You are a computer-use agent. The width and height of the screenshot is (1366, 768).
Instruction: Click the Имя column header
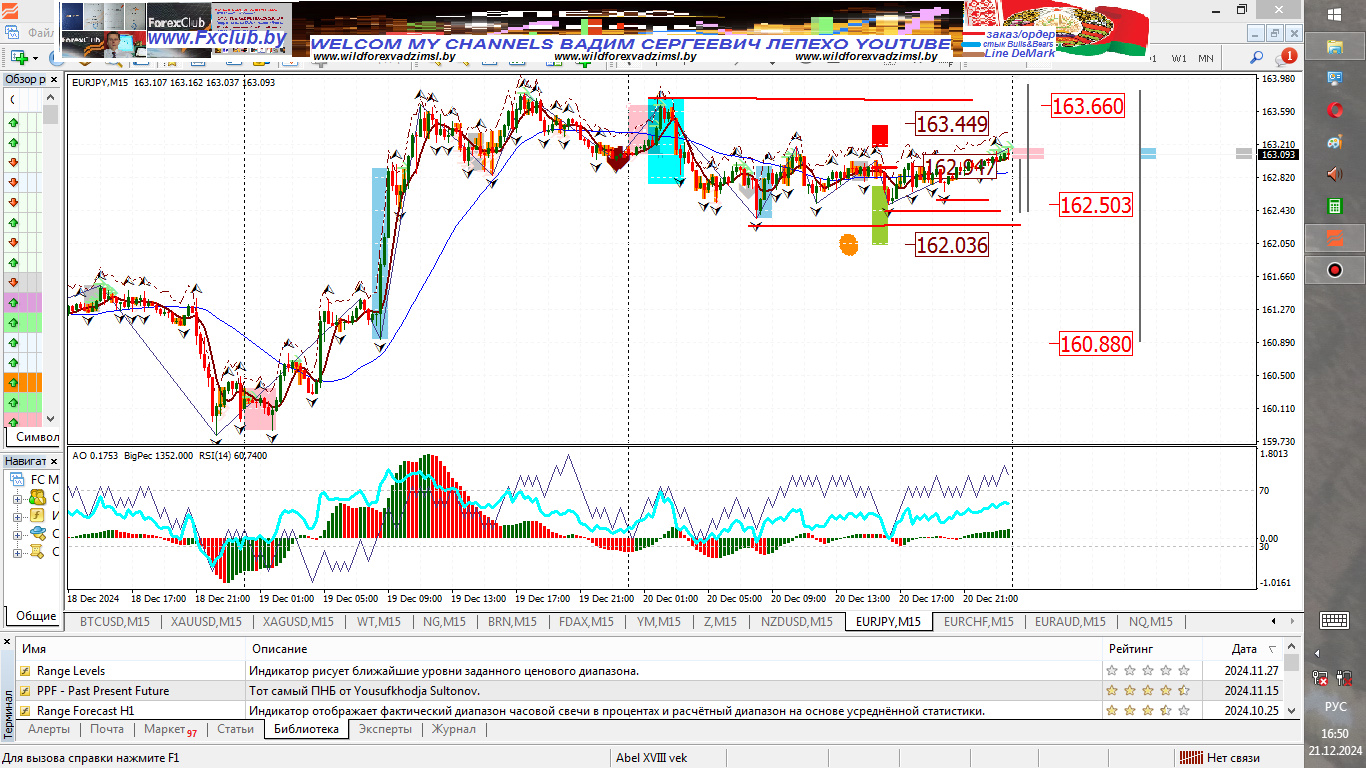[x=130, y=650]
